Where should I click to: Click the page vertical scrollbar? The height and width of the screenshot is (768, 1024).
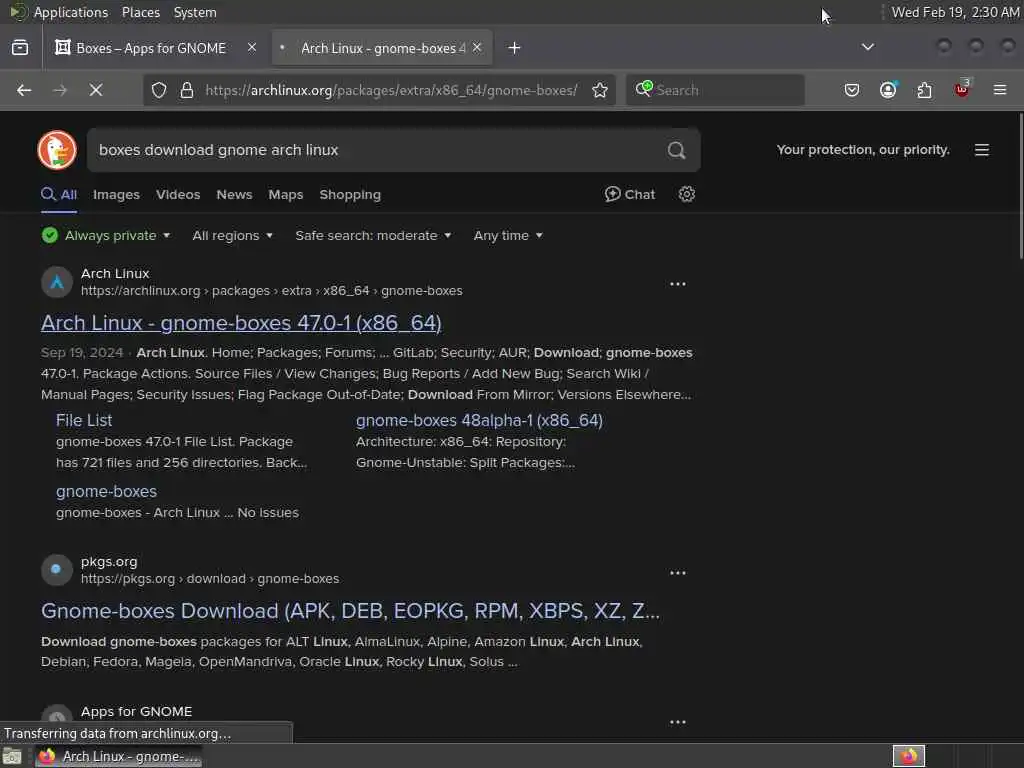click(x=1020, y=187)
